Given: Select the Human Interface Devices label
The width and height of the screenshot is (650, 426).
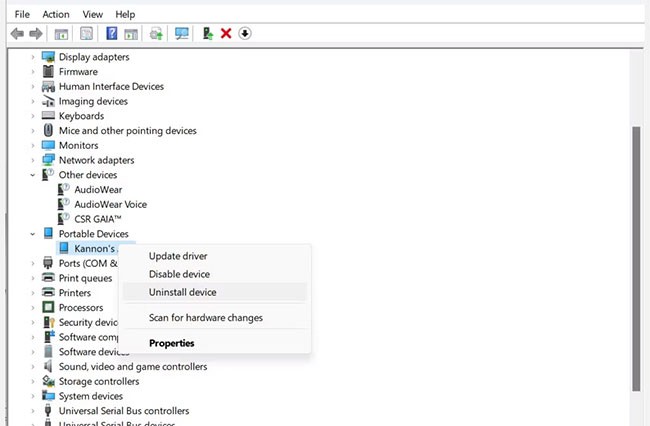Looking at the screenshot, I should [x=111, y=86].
